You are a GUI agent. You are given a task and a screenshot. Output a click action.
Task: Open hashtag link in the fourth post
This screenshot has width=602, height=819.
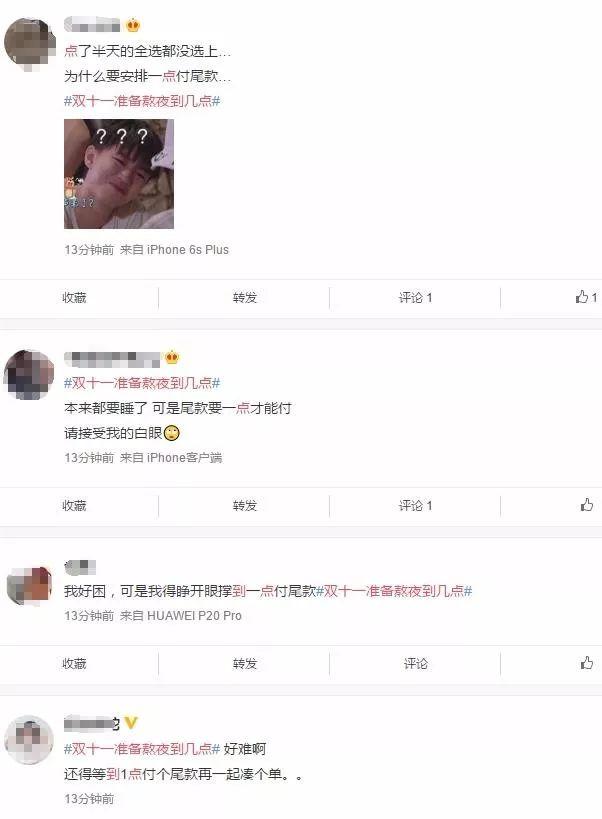(142, 748)
